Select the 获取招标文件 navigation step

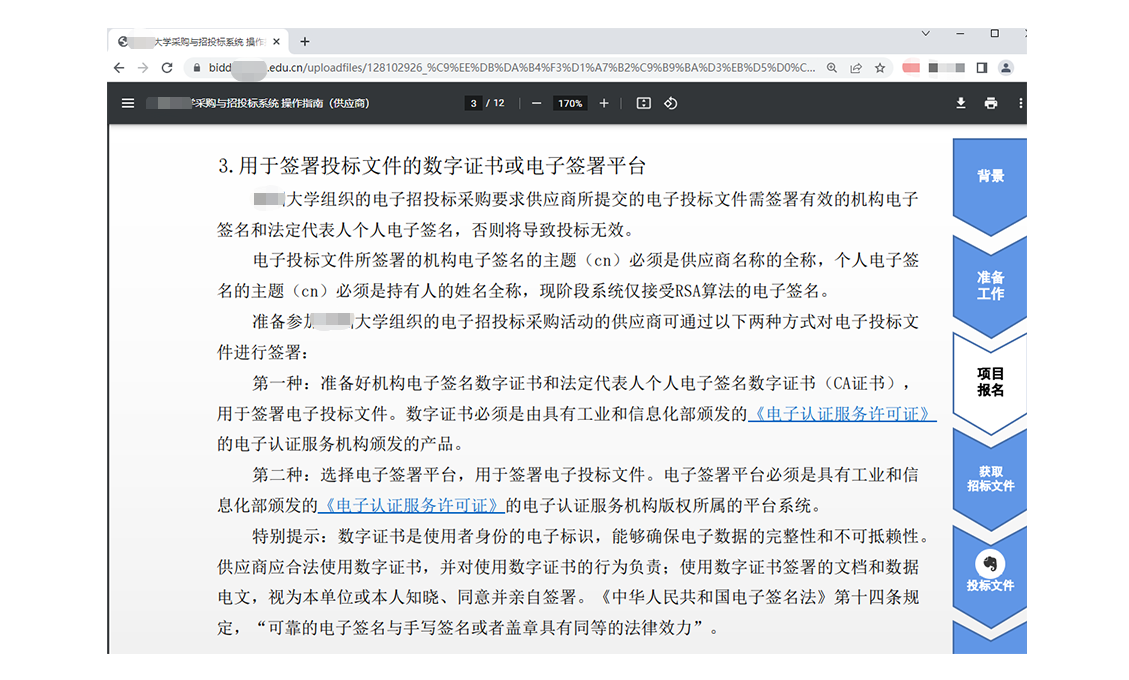click(x=990, y=478)
